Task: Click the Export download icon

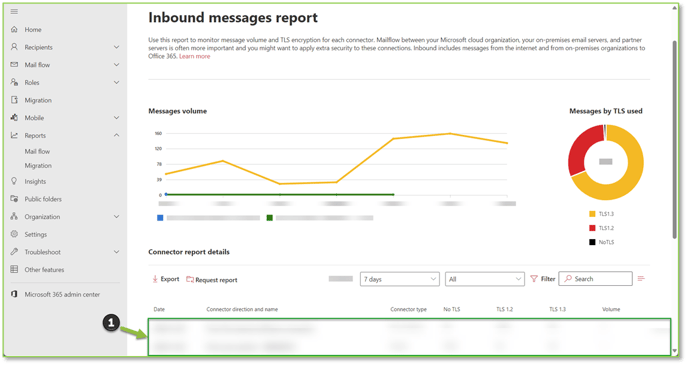Action: (155, 279)
